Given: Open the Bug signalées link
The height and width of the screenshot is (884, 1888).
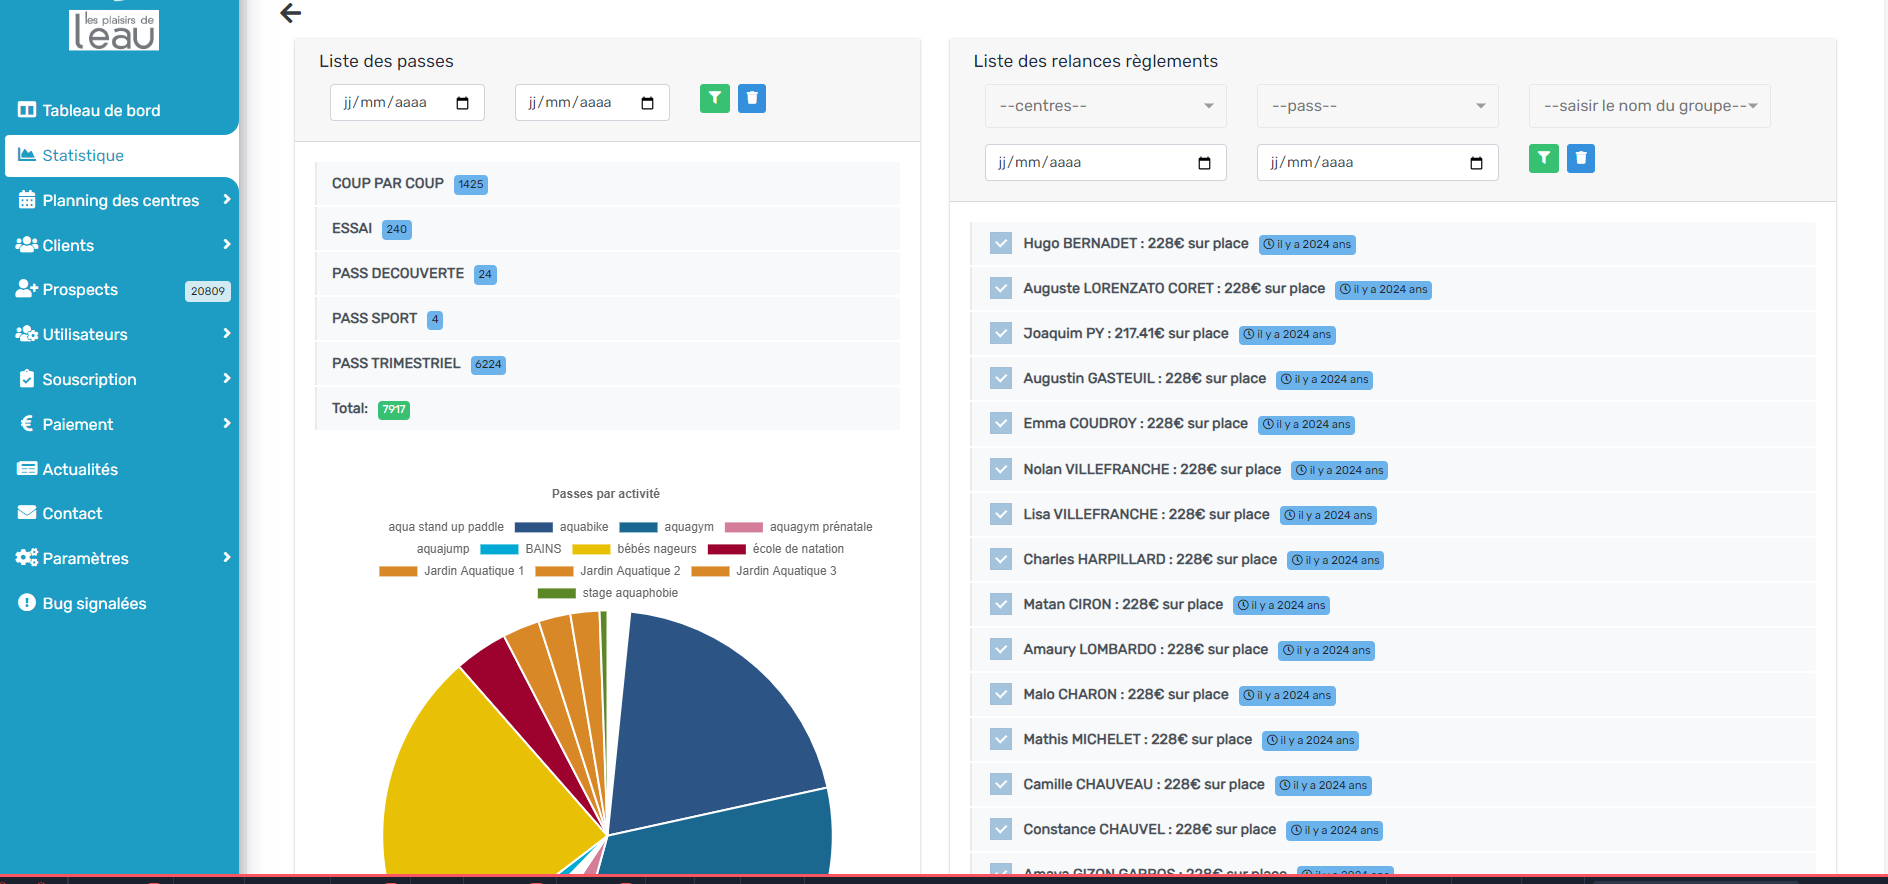Looking at the screenshot, I should click(94, 603).
